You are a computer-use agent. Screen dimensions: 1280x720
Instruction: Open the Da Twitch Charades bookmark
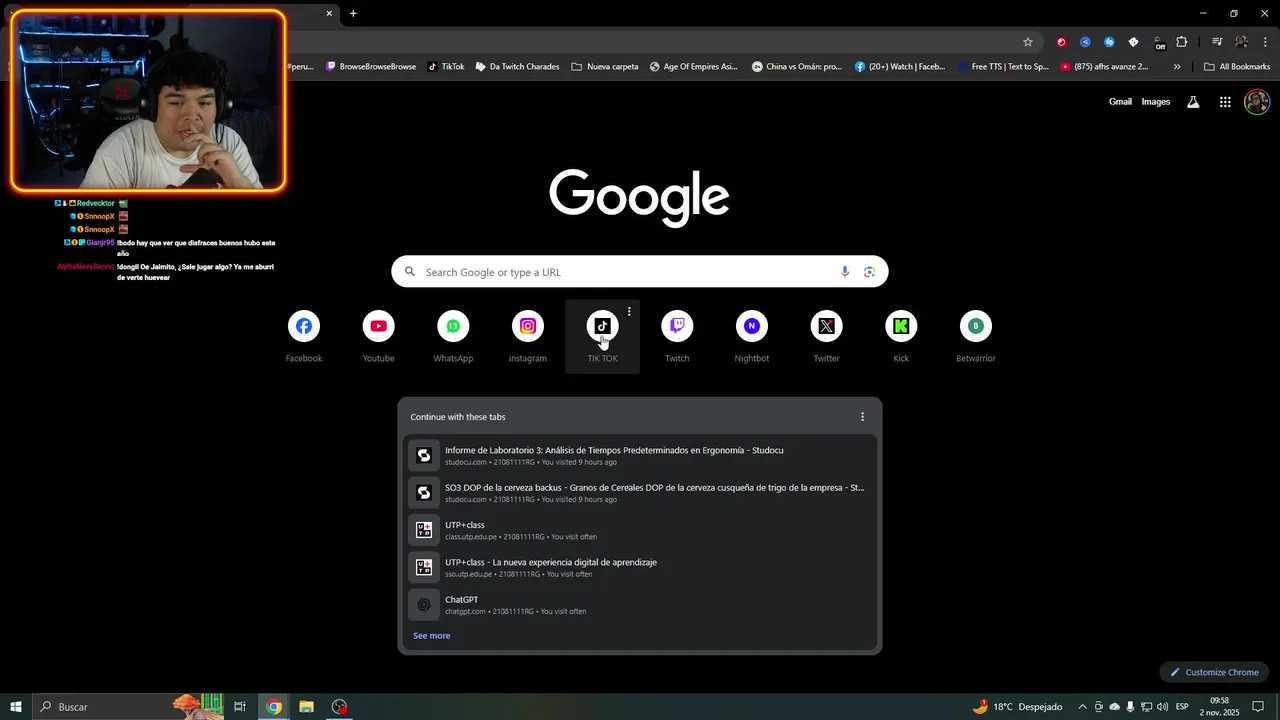(517, 67)
